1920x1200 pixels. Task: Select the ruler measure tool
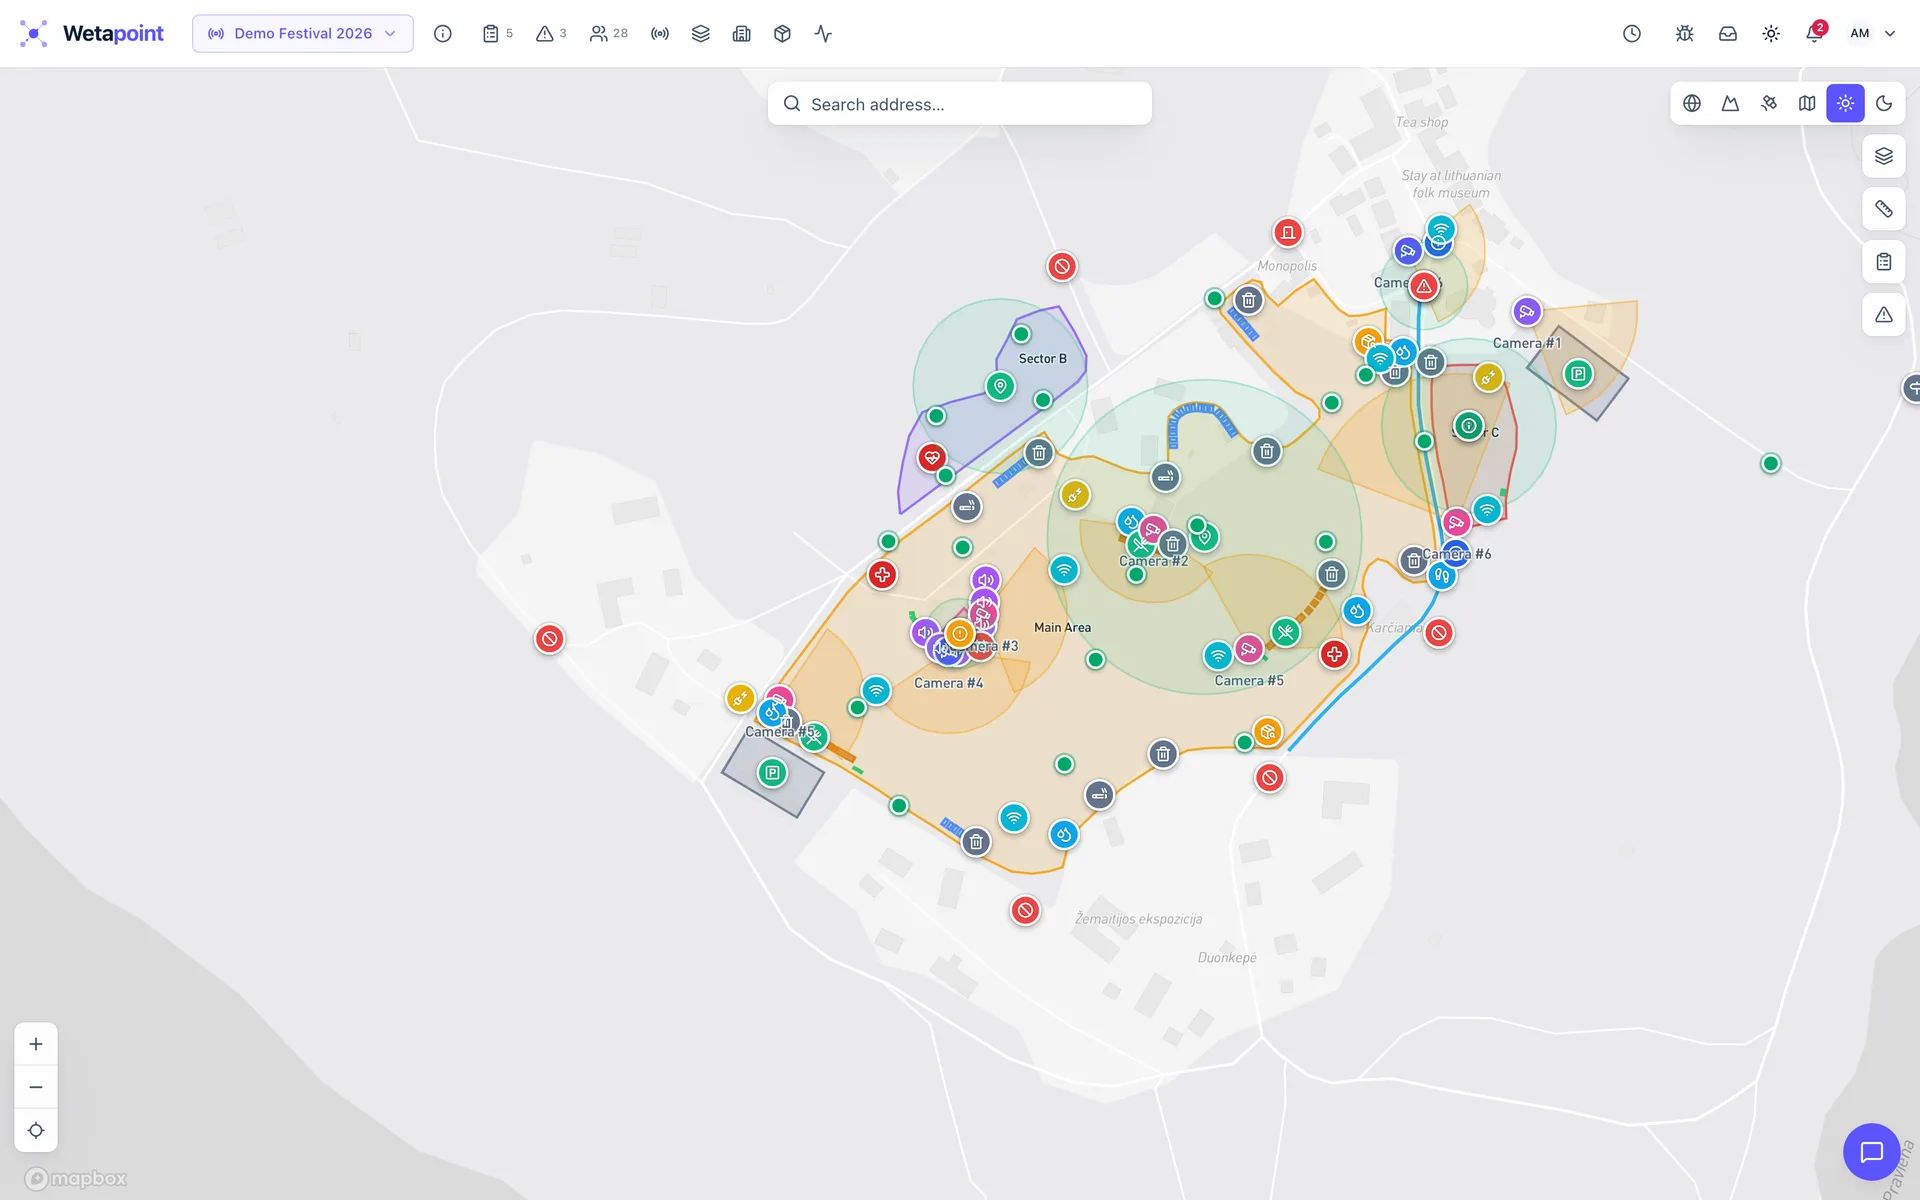pyautogui.click(x=1884, y=209)
